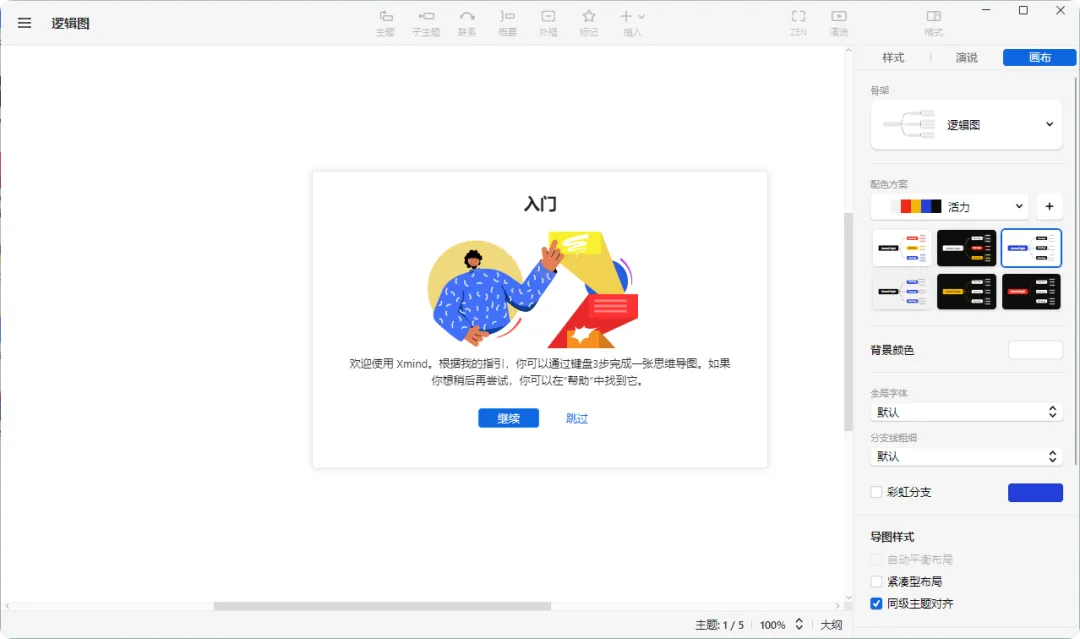Click the horizontal canvas scrollbar
The width and height of the screenshot is (1080, 639).
[382, 606]
